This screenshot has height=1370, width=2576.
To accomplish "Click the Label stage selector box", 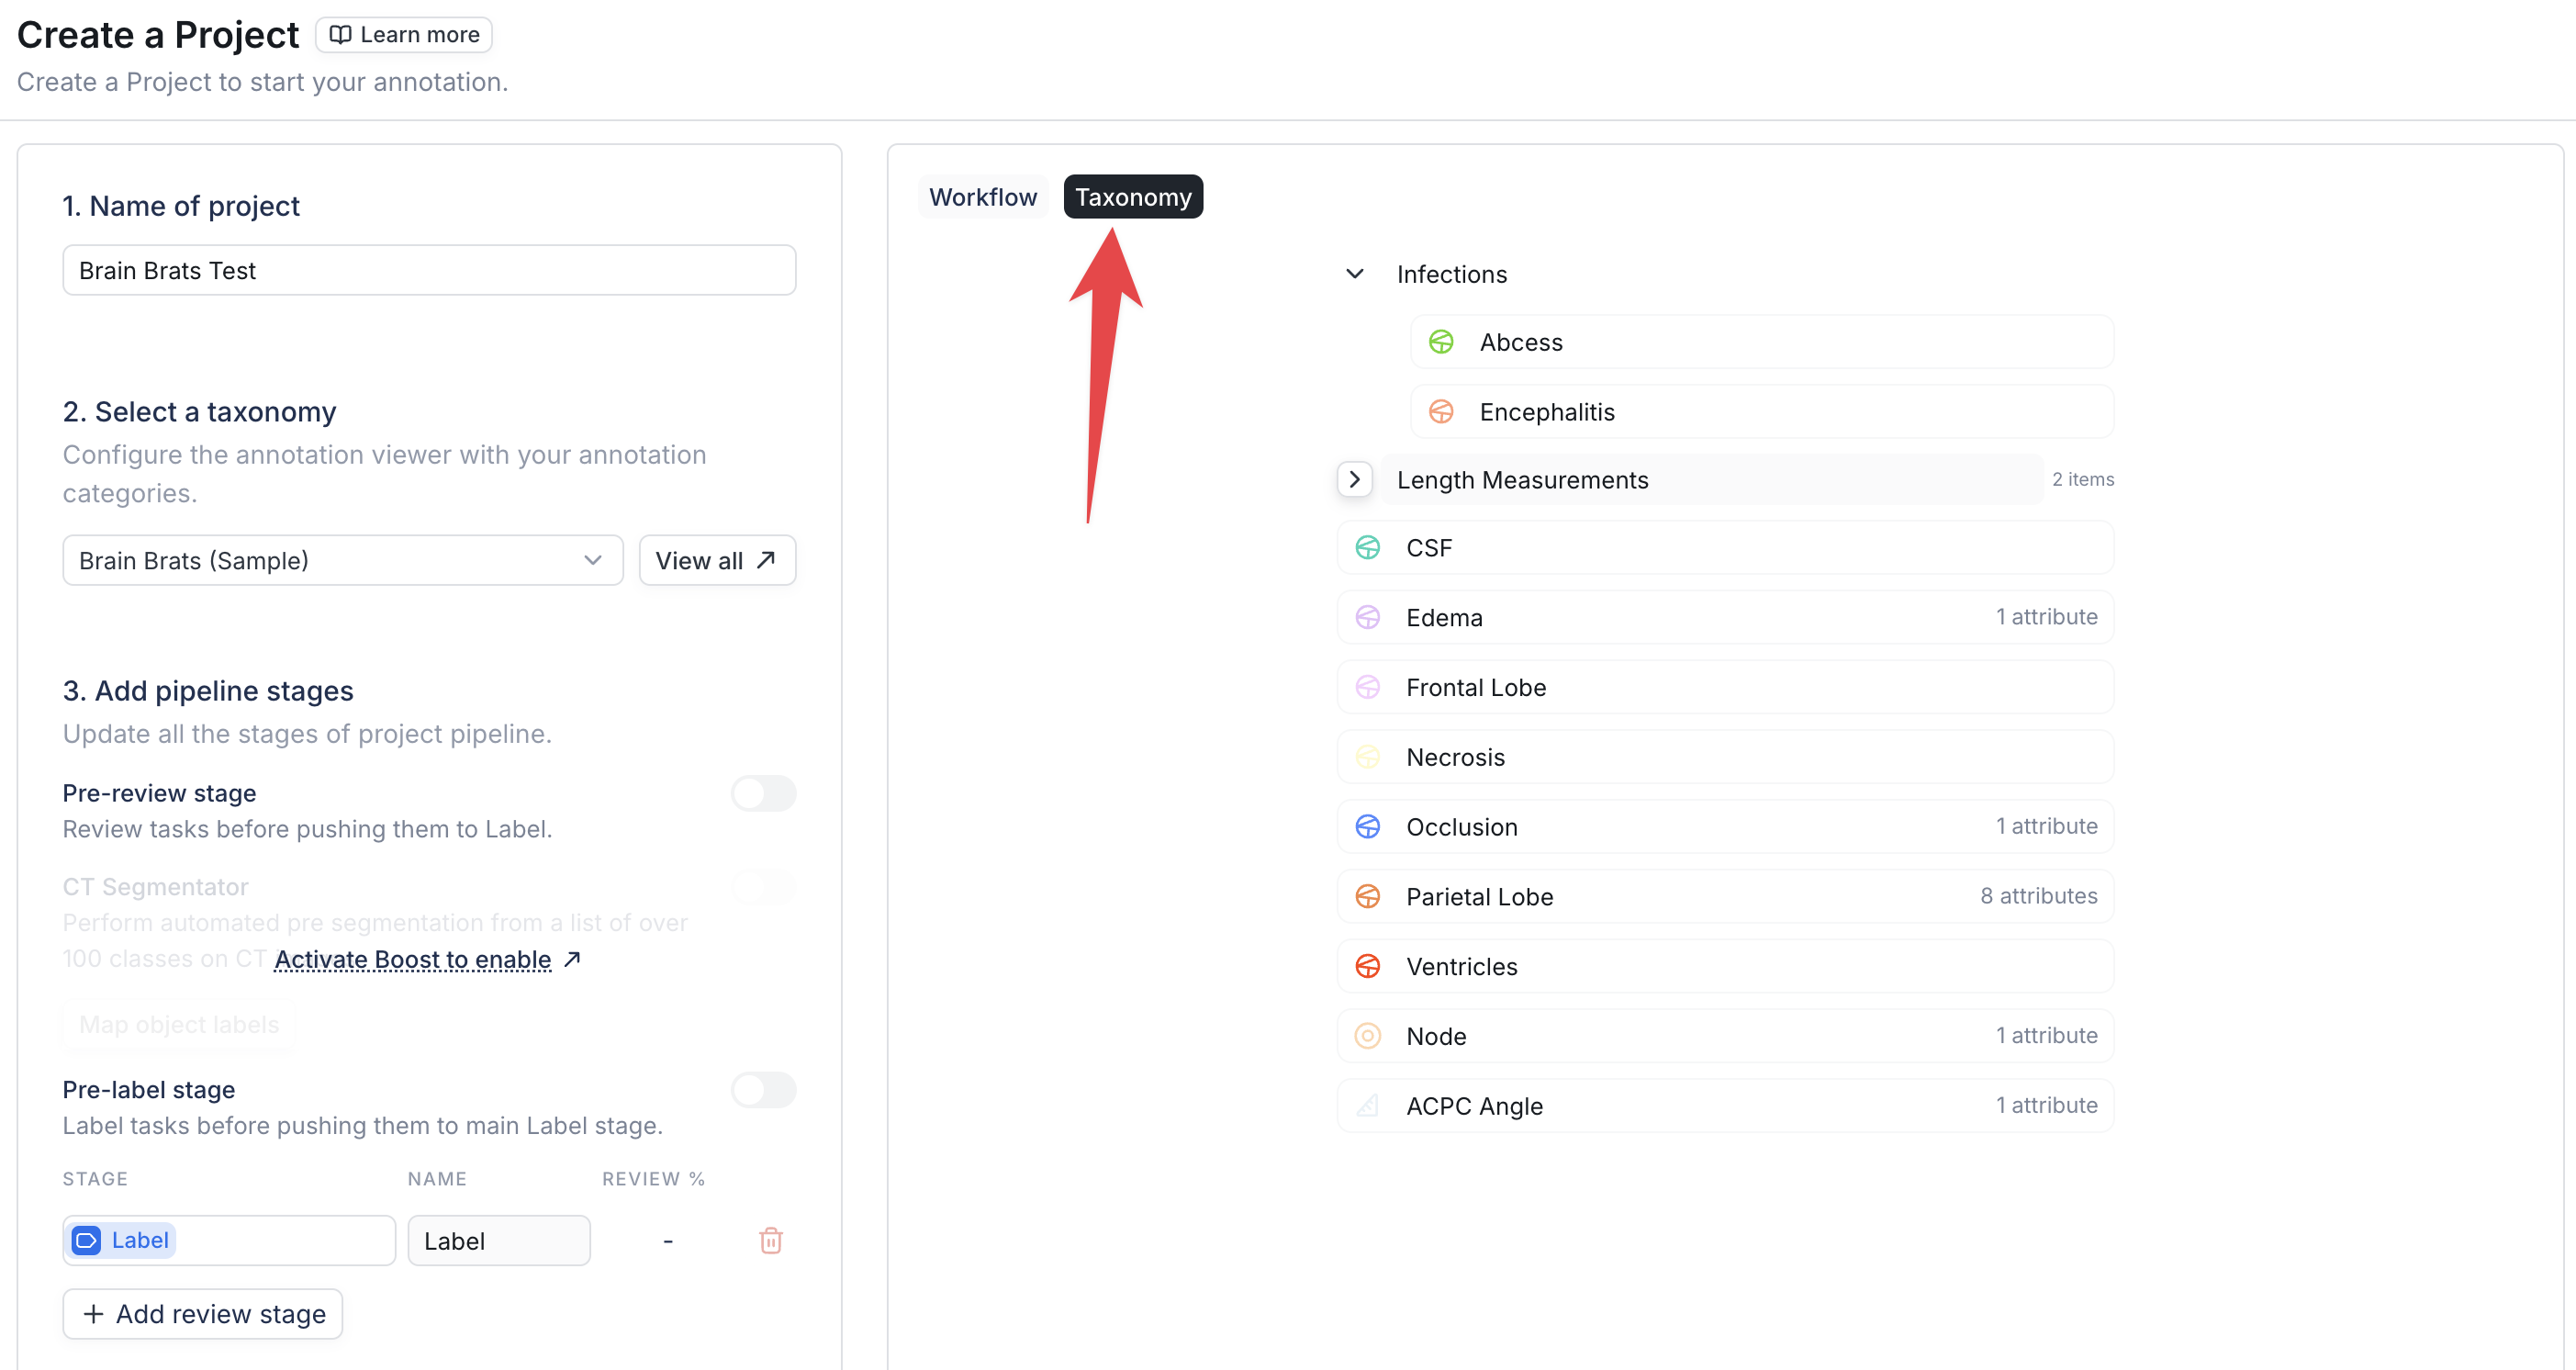I will coord(229,1241).
